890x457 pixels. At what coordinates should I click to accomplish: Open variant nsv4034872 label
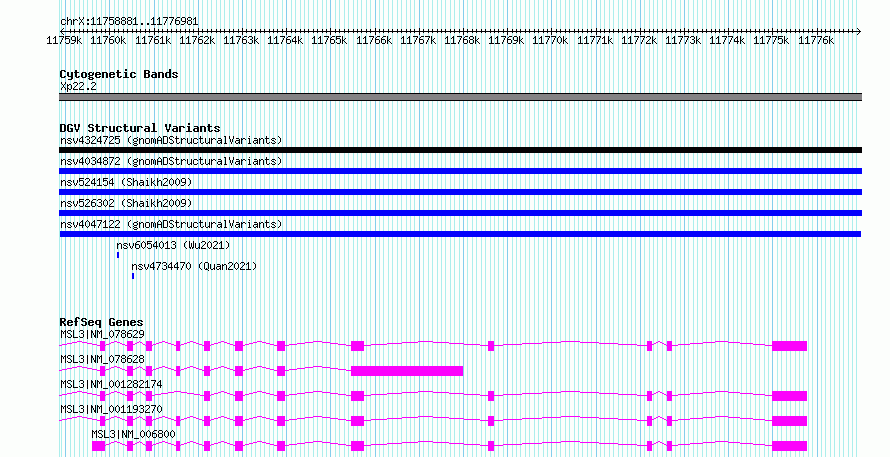point(171,161)
